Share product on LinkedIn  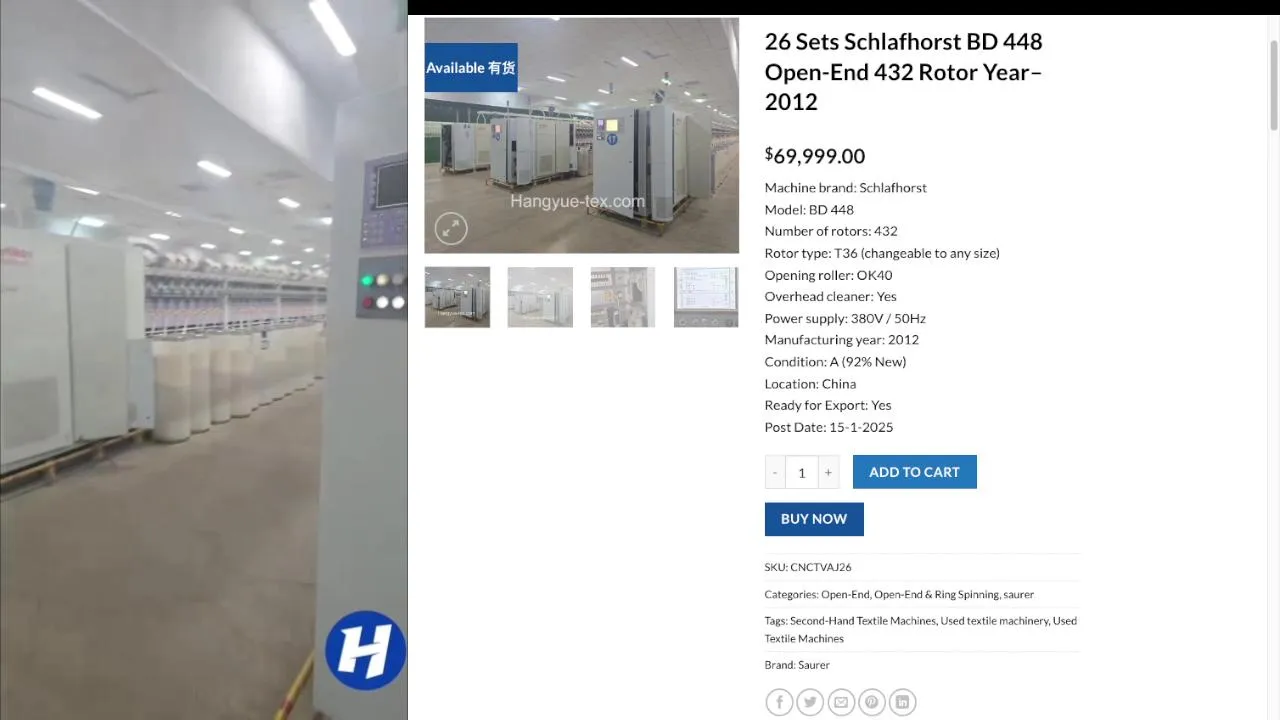(x=903, y=702)
